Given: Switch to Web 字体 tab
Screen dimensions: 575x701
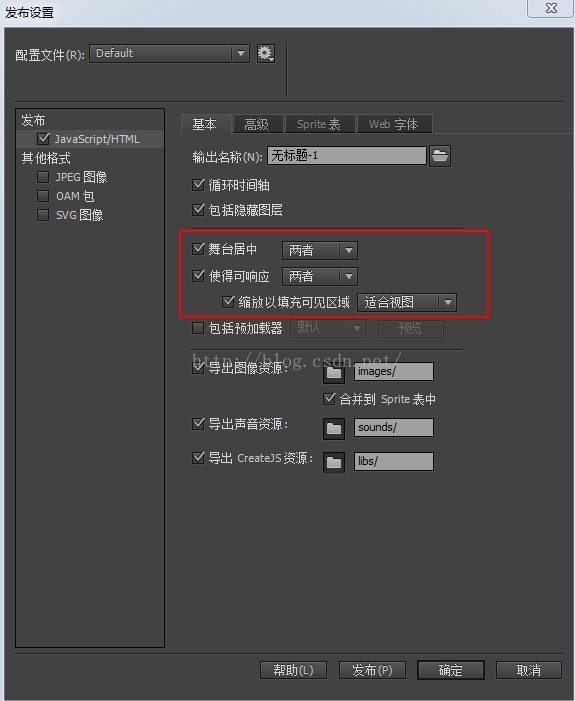Looking at the screenshot, I should pyautogui.click(x=393, y=124).
